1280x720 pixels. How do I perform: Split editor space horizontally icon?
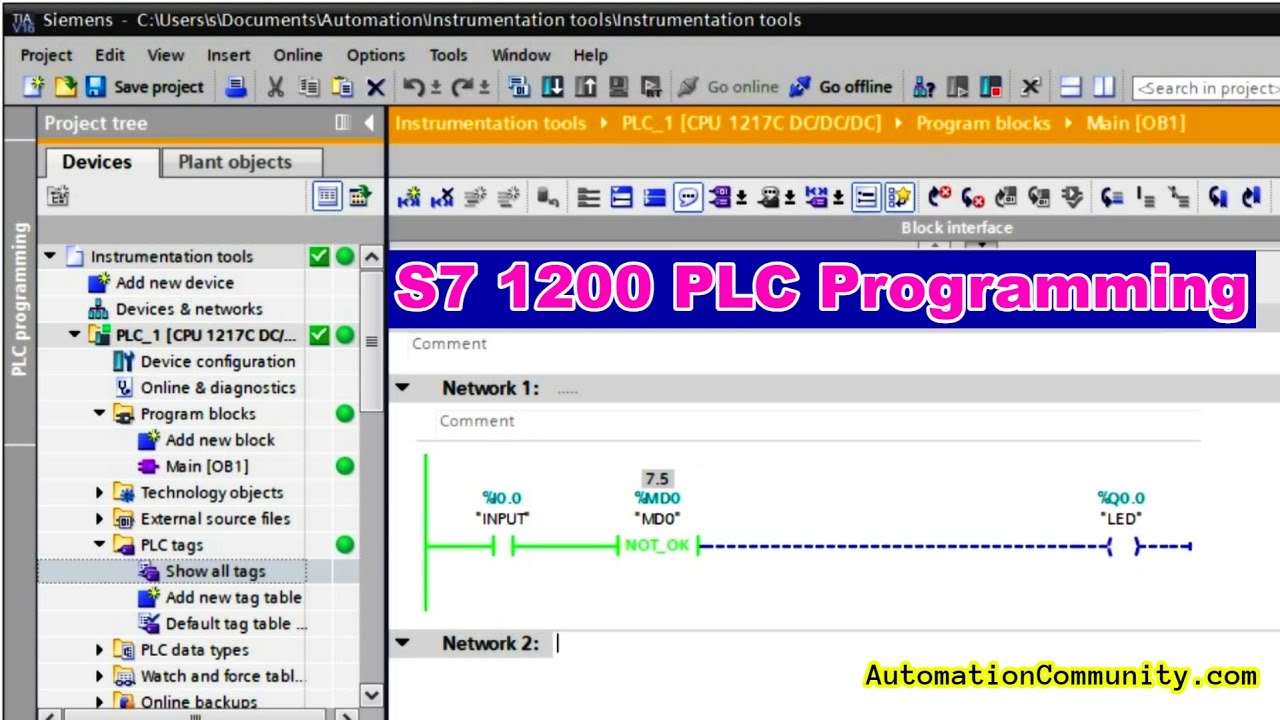(x=1071, y=87)
